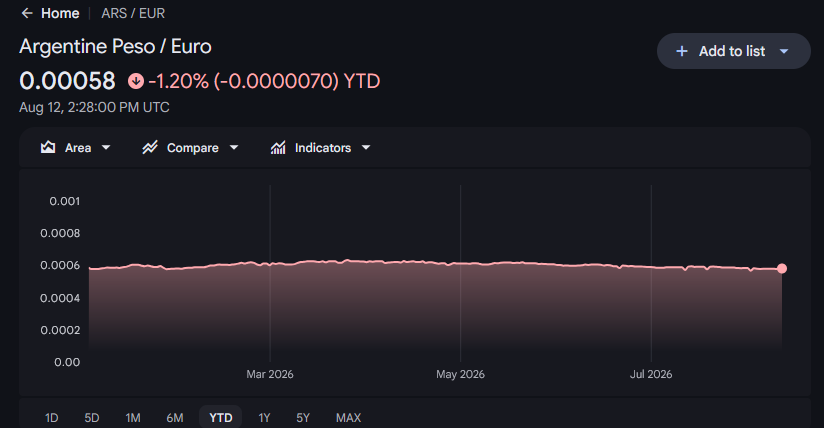Click the Jul 2026 axis label

point(651,374)
